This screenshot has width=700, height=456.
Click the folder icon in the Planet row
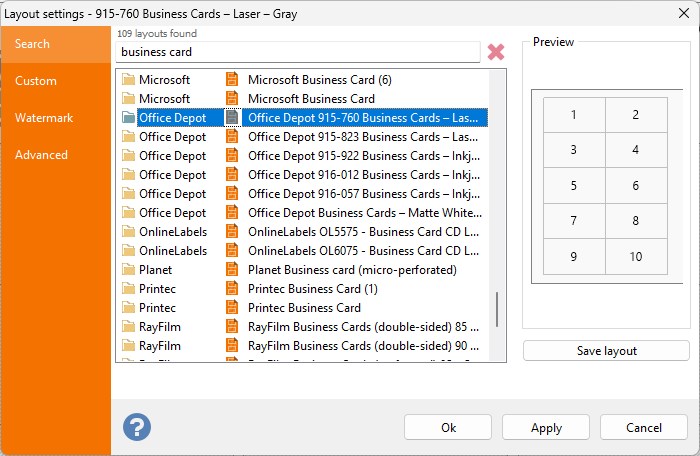point(129,270)
